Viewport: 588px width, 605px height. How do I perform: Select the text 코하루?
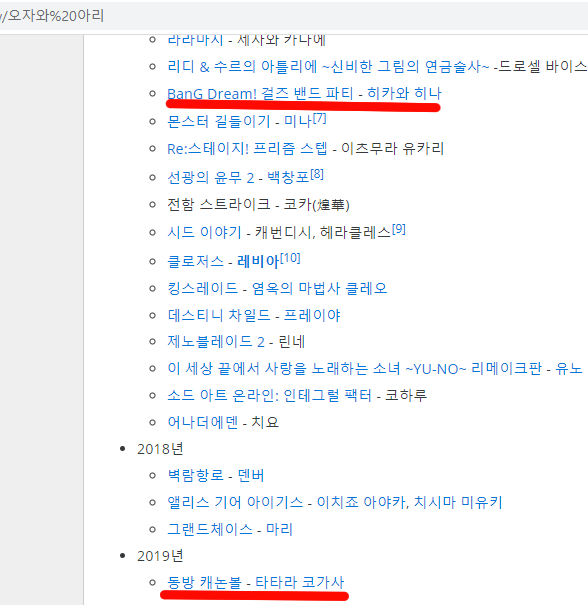406,396
